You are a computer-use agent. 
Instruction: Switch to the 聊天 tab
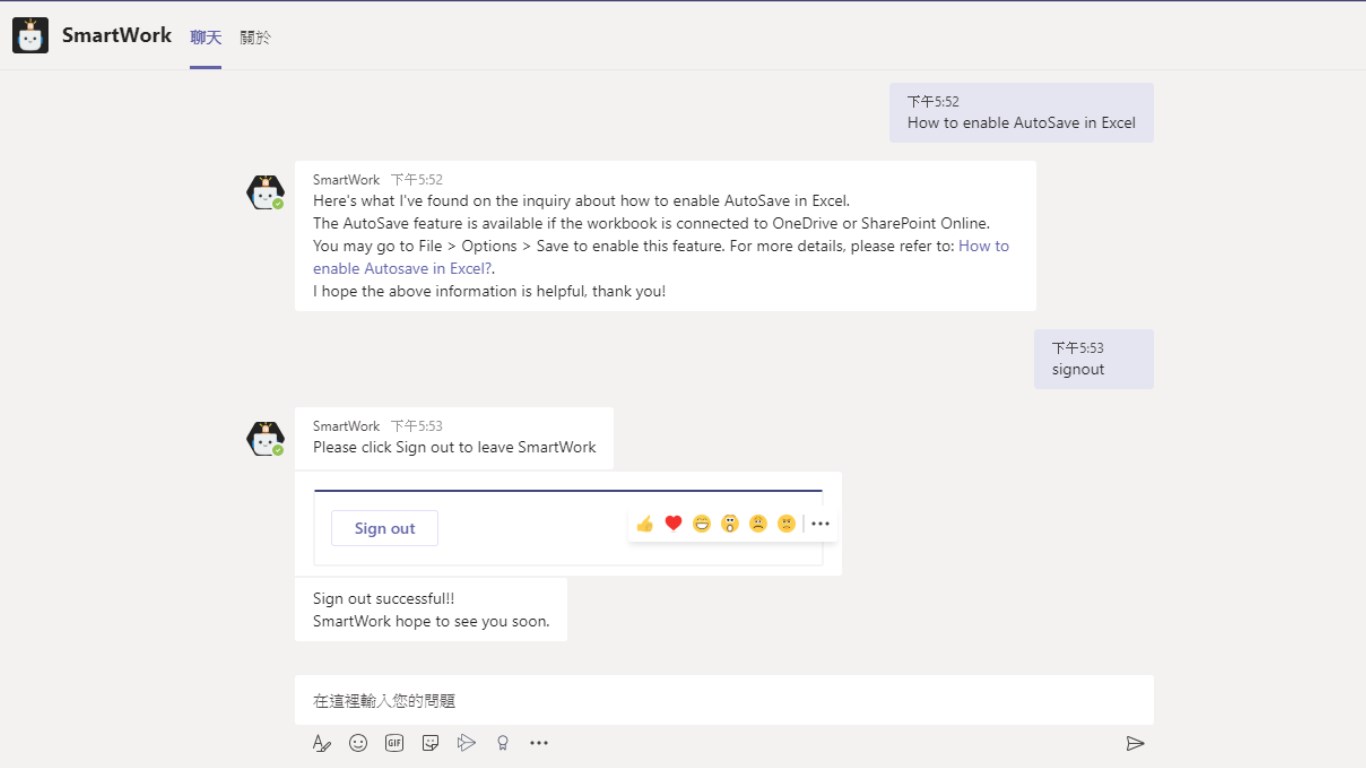(x=206, y=38)
